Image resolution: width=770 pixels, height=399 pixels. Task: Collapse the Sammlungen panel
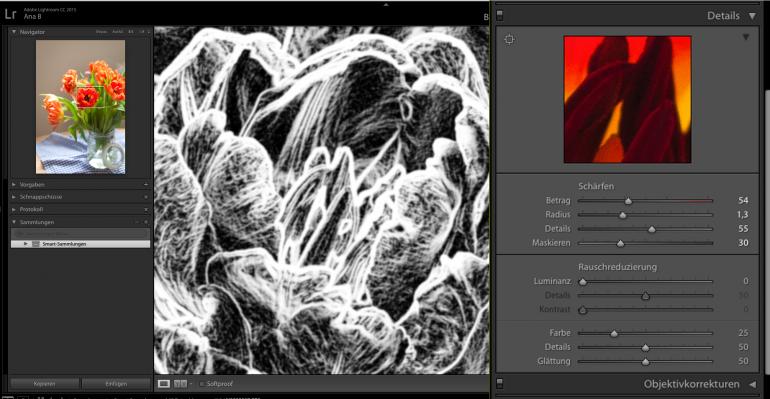14,222
